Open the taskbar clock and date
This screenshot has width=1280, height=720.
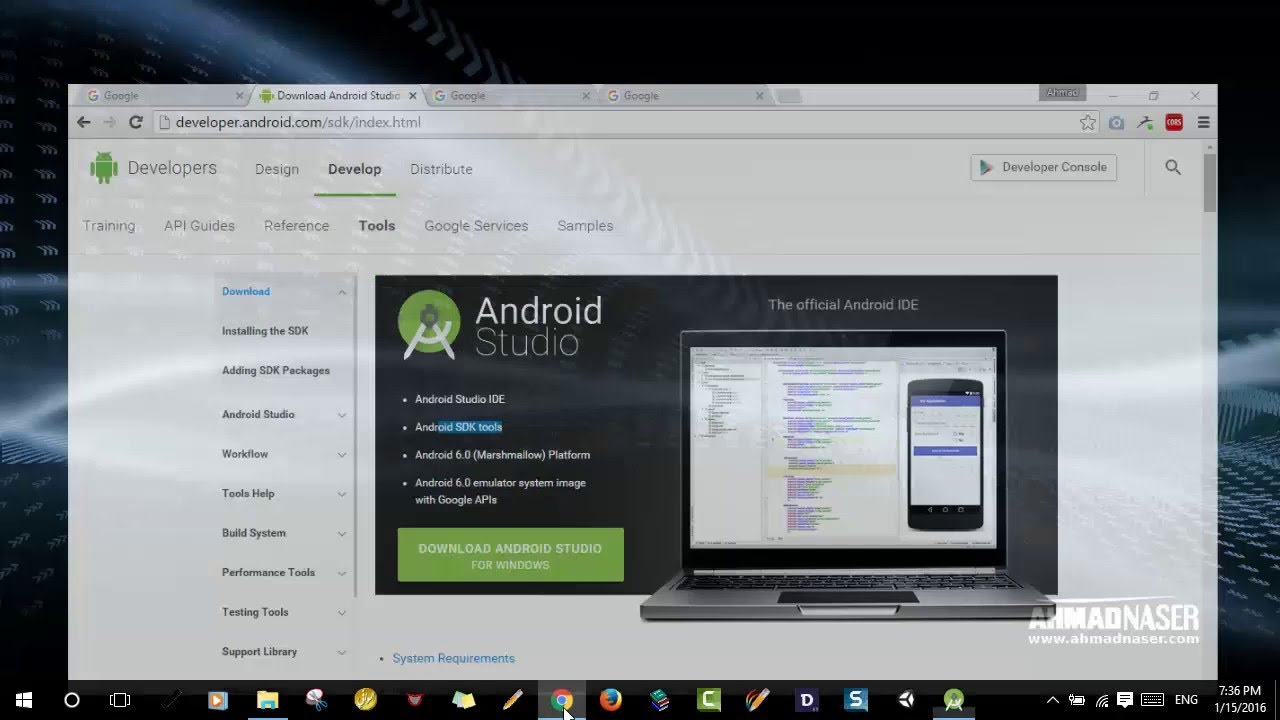point(1240,700)
